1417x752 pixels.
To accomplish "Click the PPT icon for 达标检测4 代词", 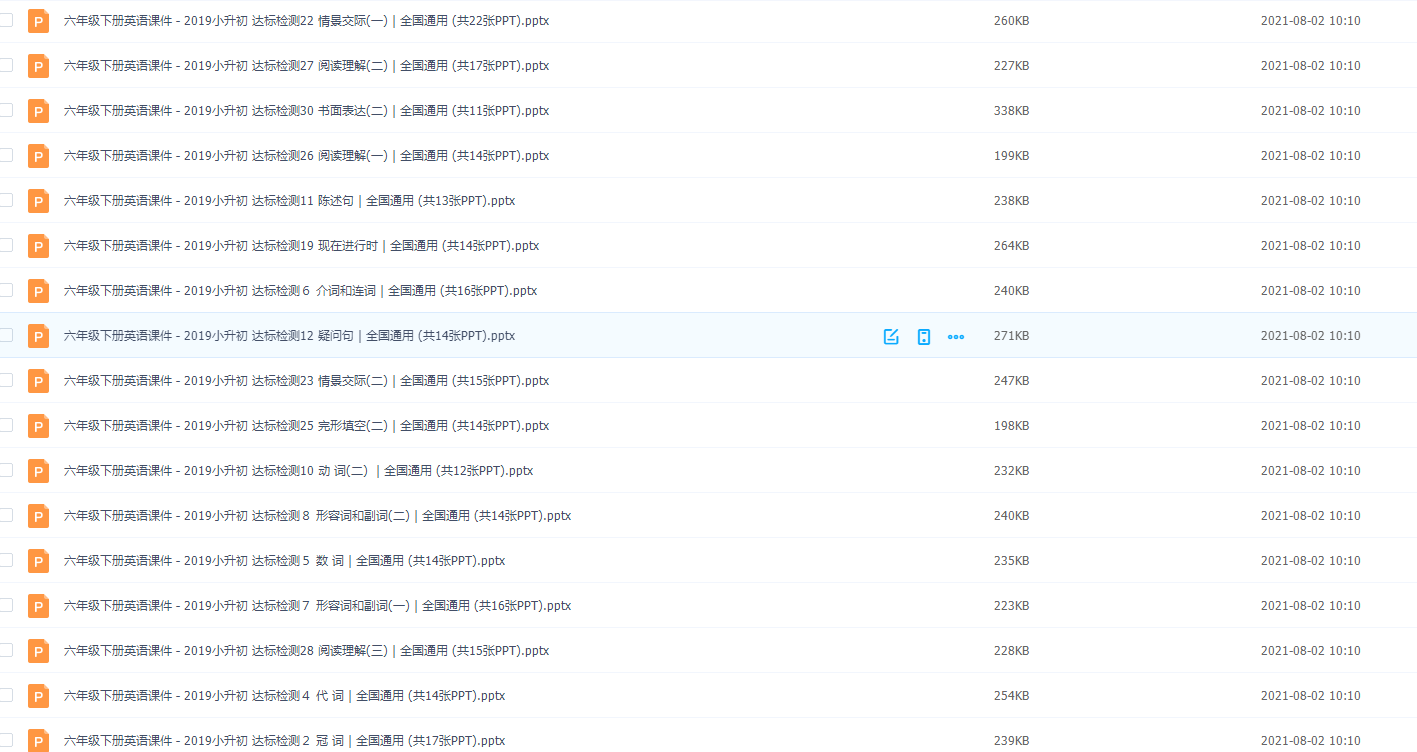I will pos(38,696).
